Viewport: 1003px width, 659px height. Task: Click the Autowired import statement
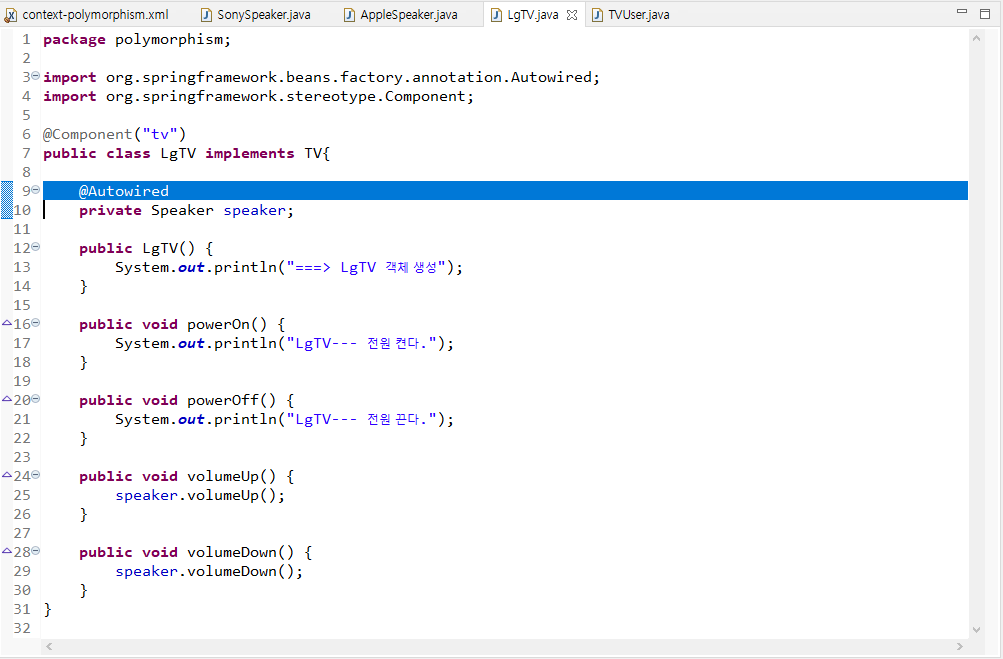(x=321, y=77)
